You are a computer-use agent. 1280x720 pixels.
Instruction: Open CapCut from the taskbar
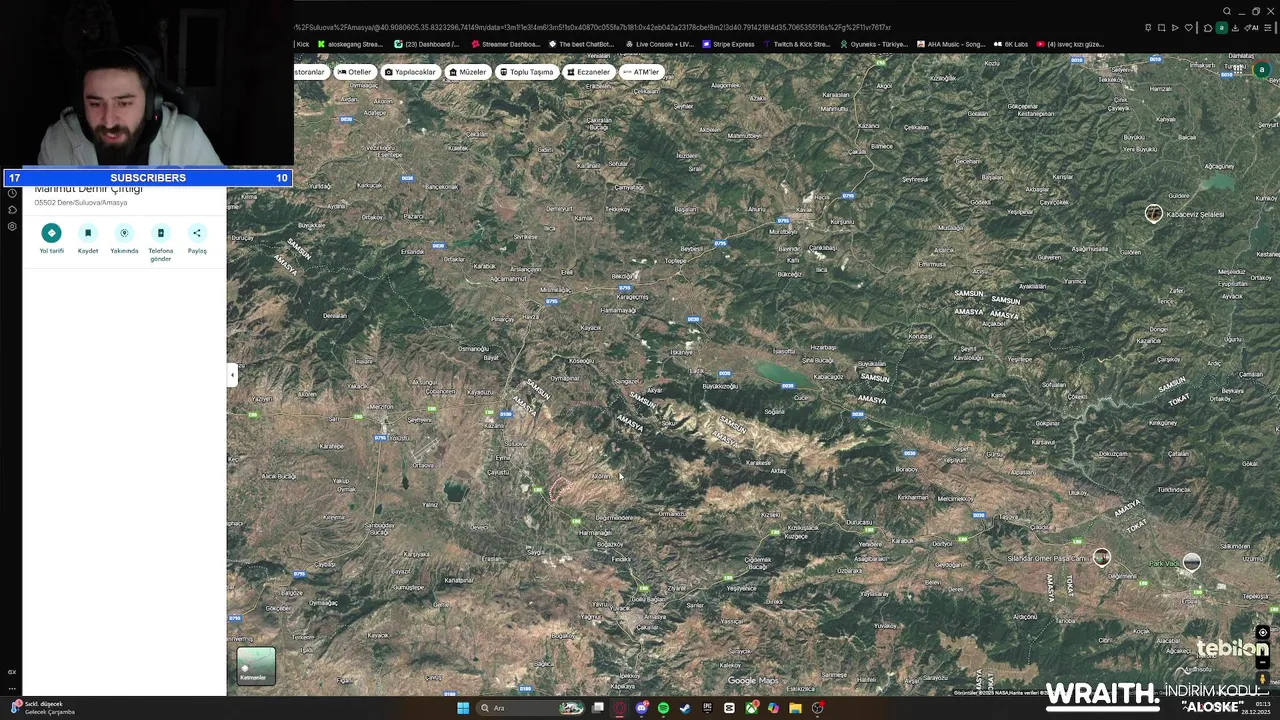729,708
